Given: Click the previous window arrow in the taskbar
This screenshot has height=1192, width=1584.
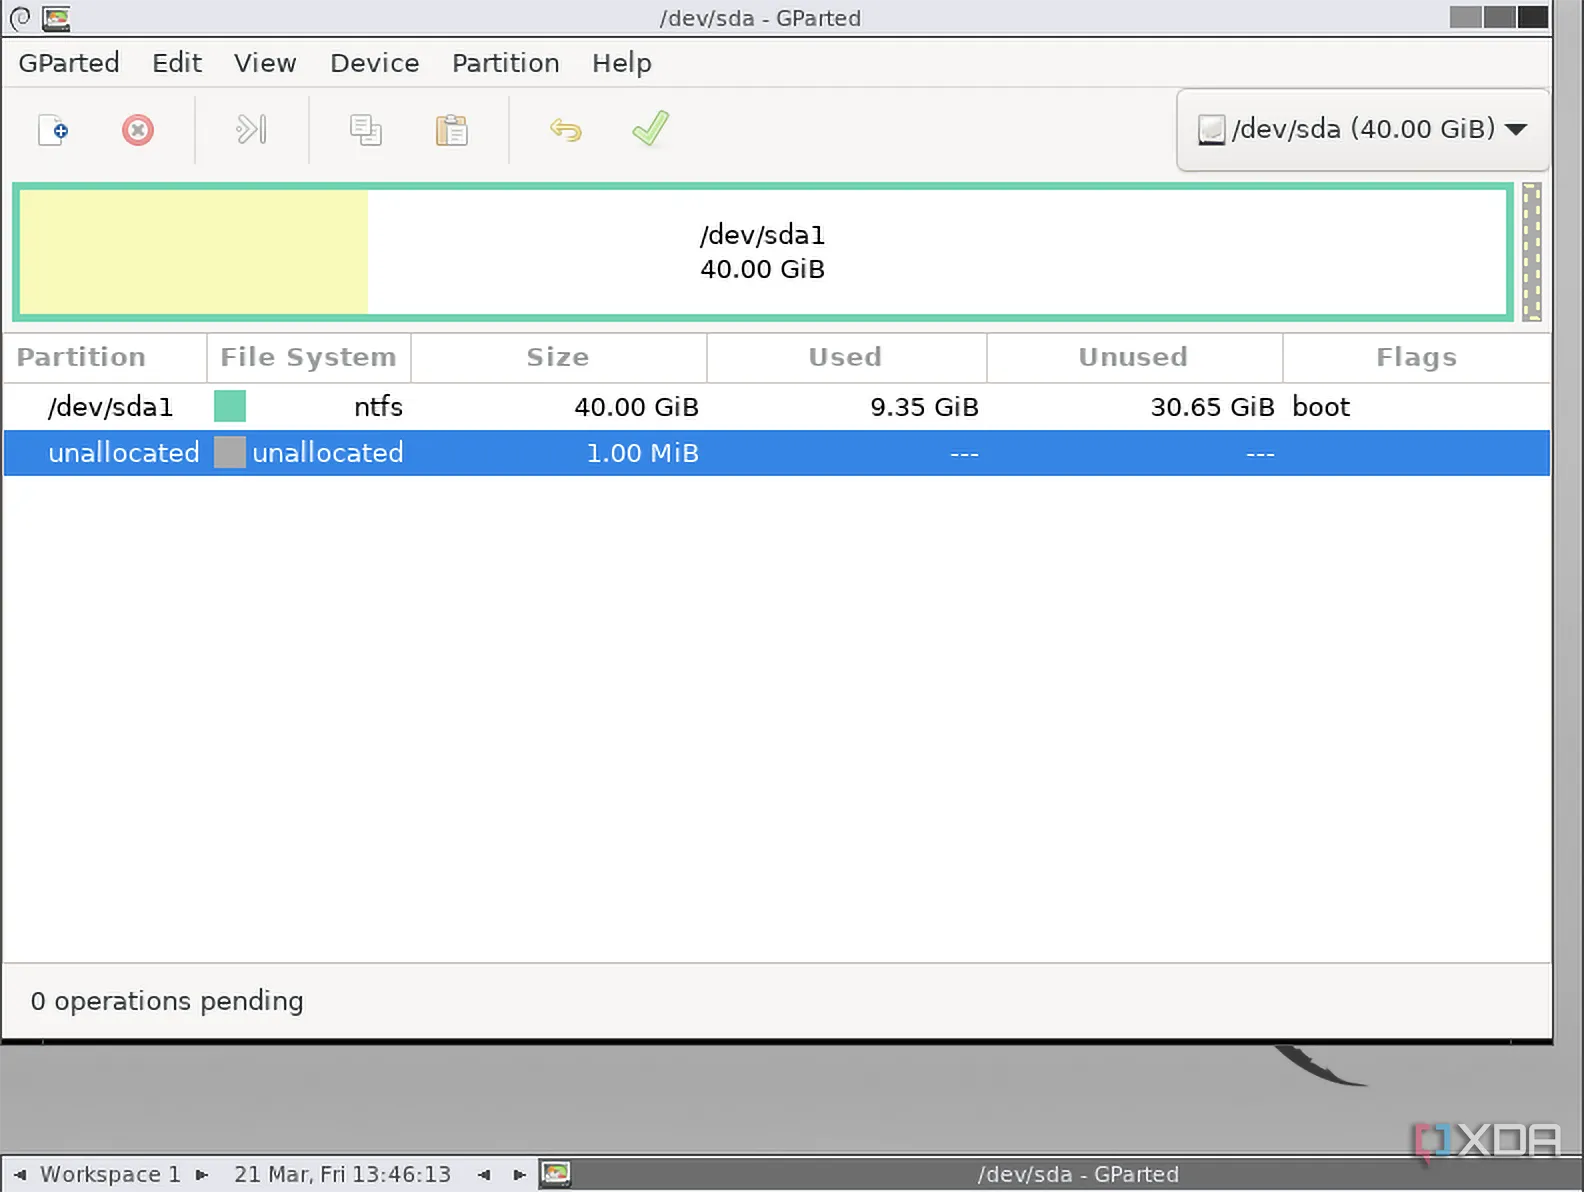Looking at the screenshot, I should click(484, 1175).
